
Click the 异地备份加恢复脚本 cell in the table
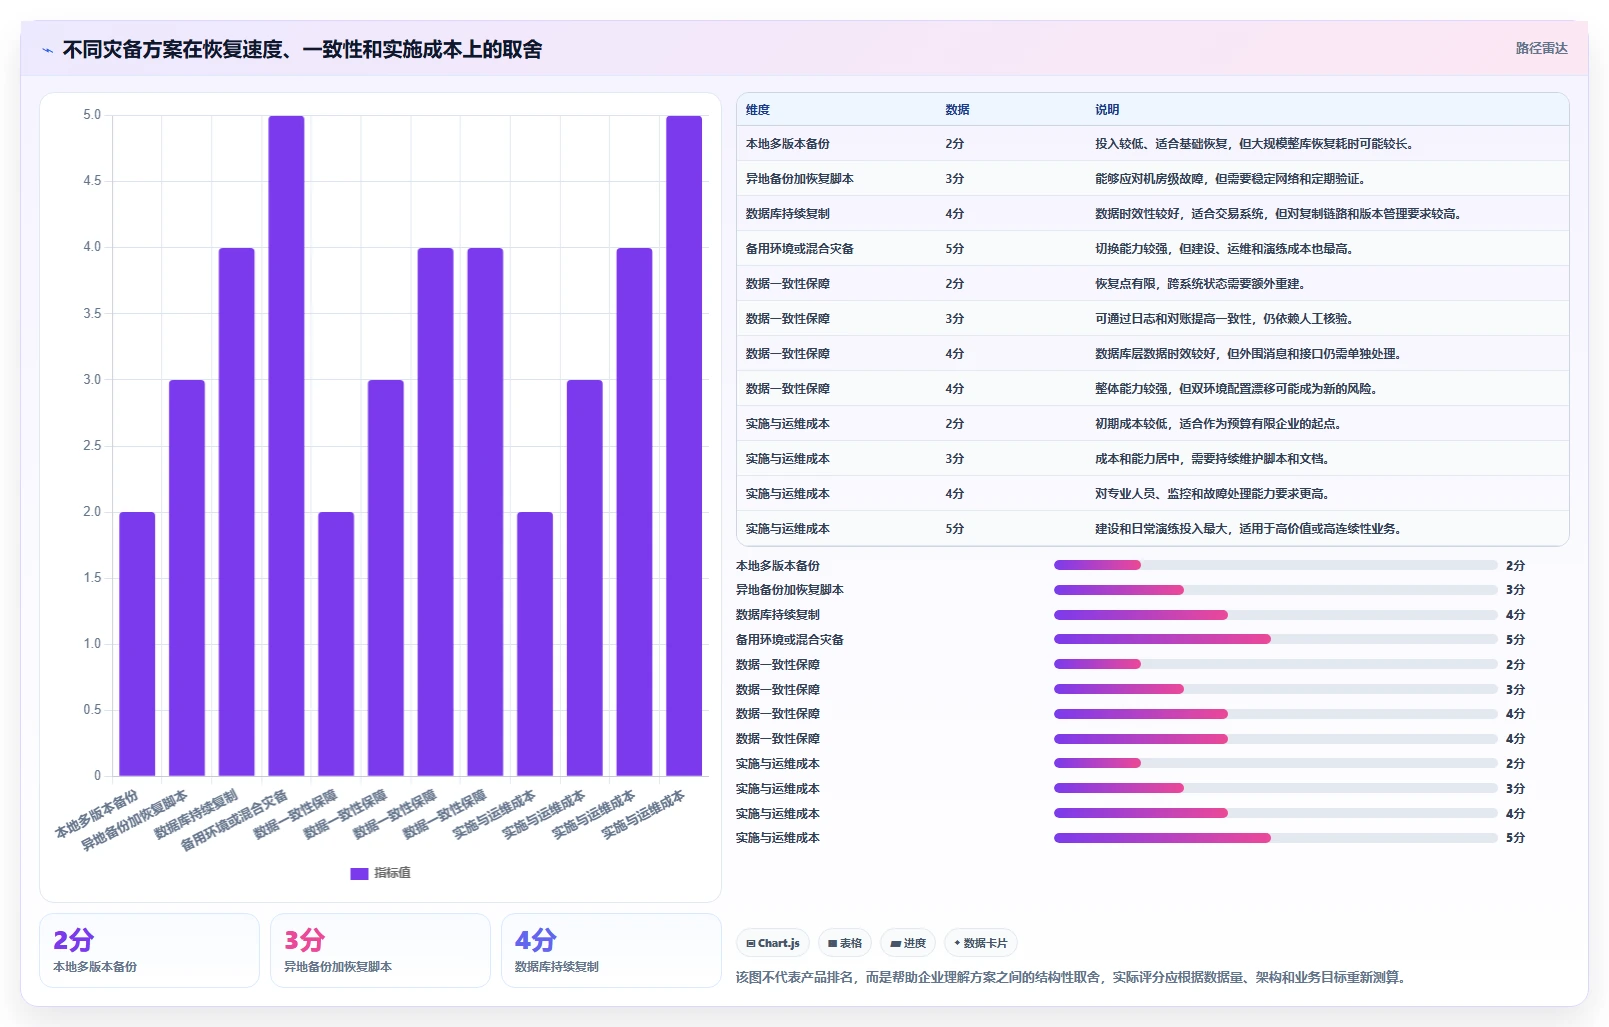800,179
